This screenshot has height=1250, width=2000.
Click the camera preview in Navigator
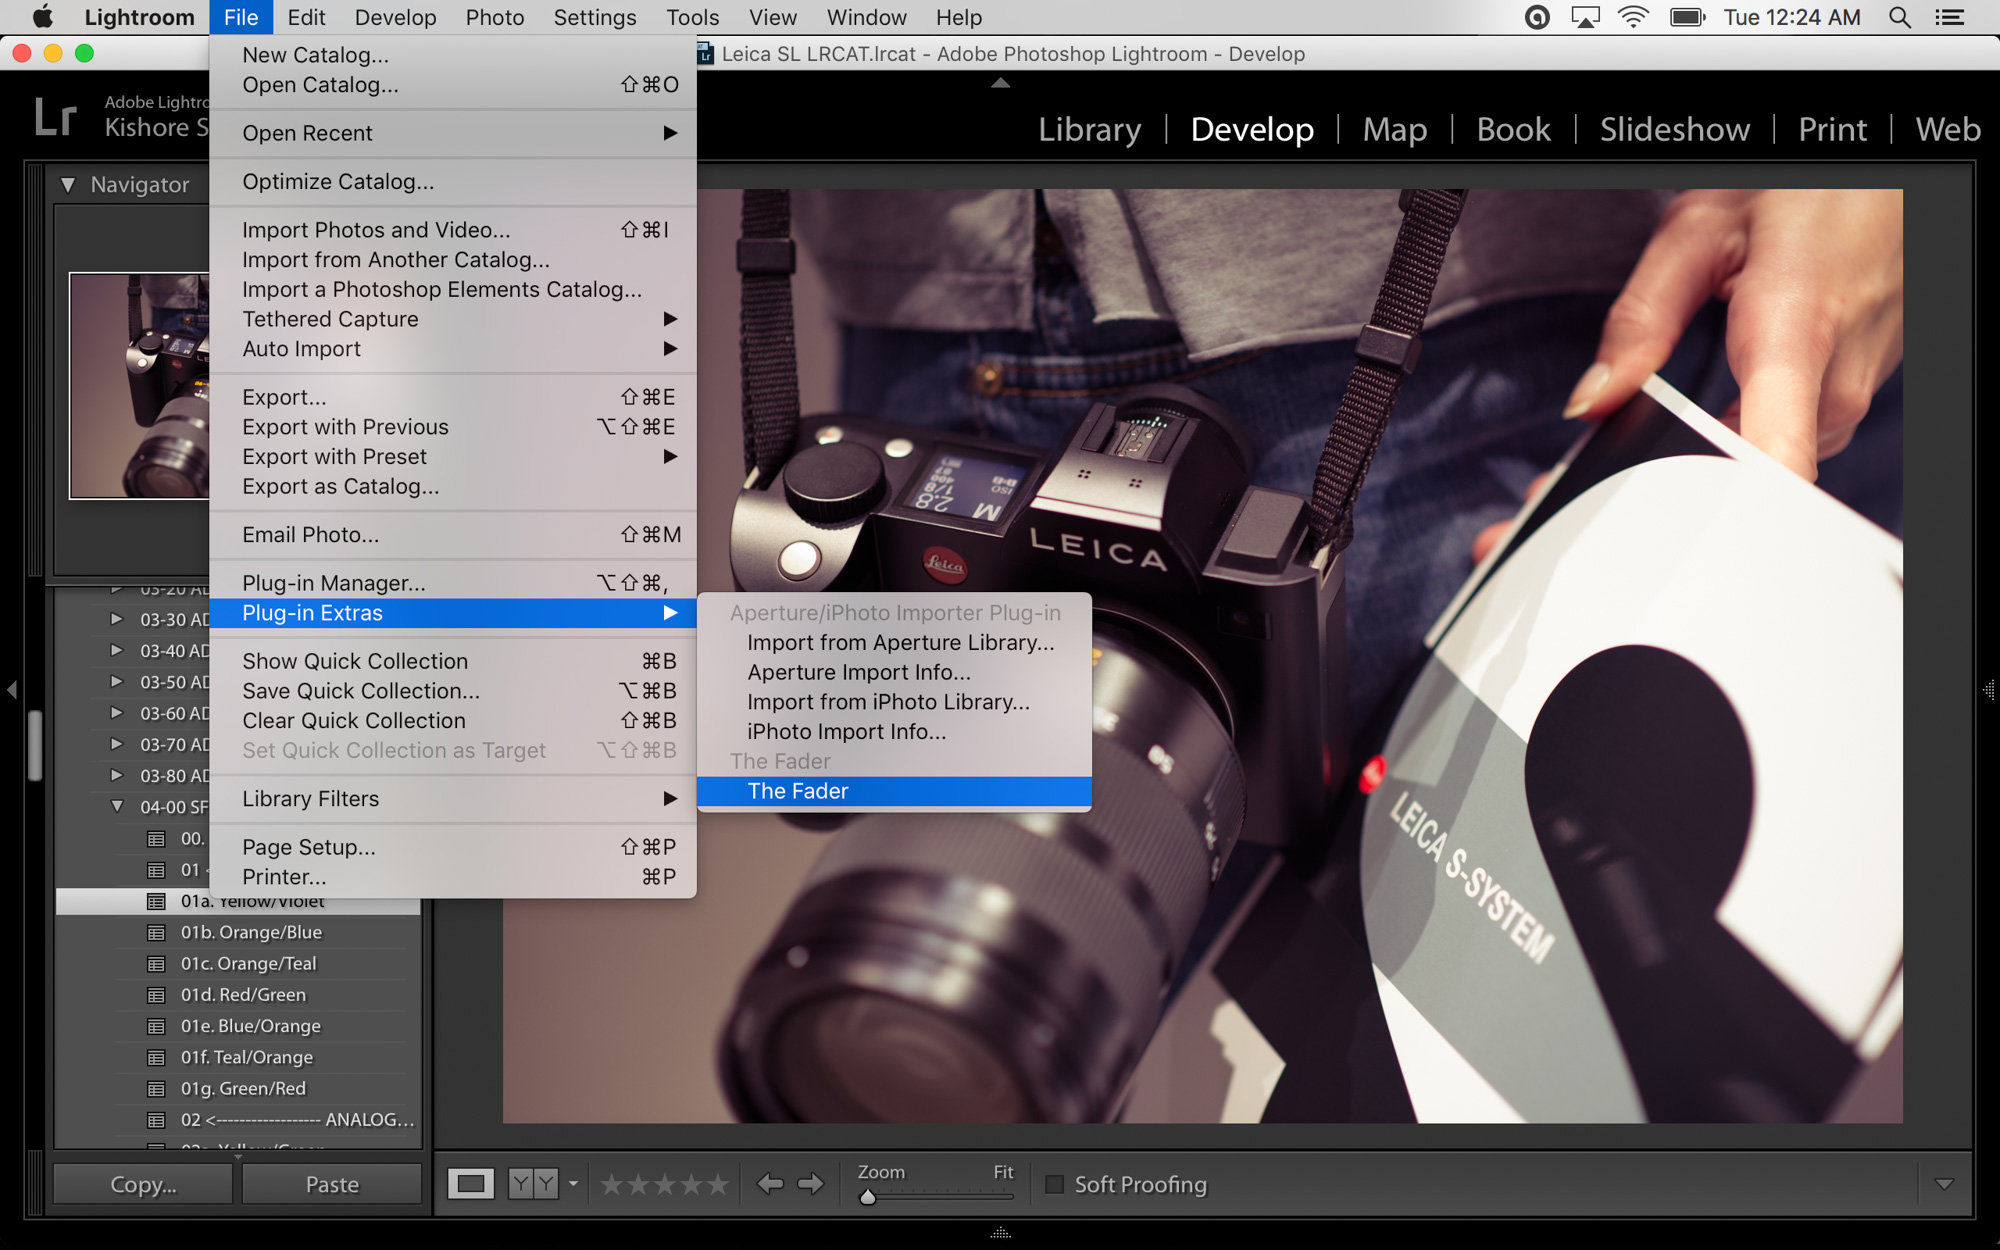point(140,385)
